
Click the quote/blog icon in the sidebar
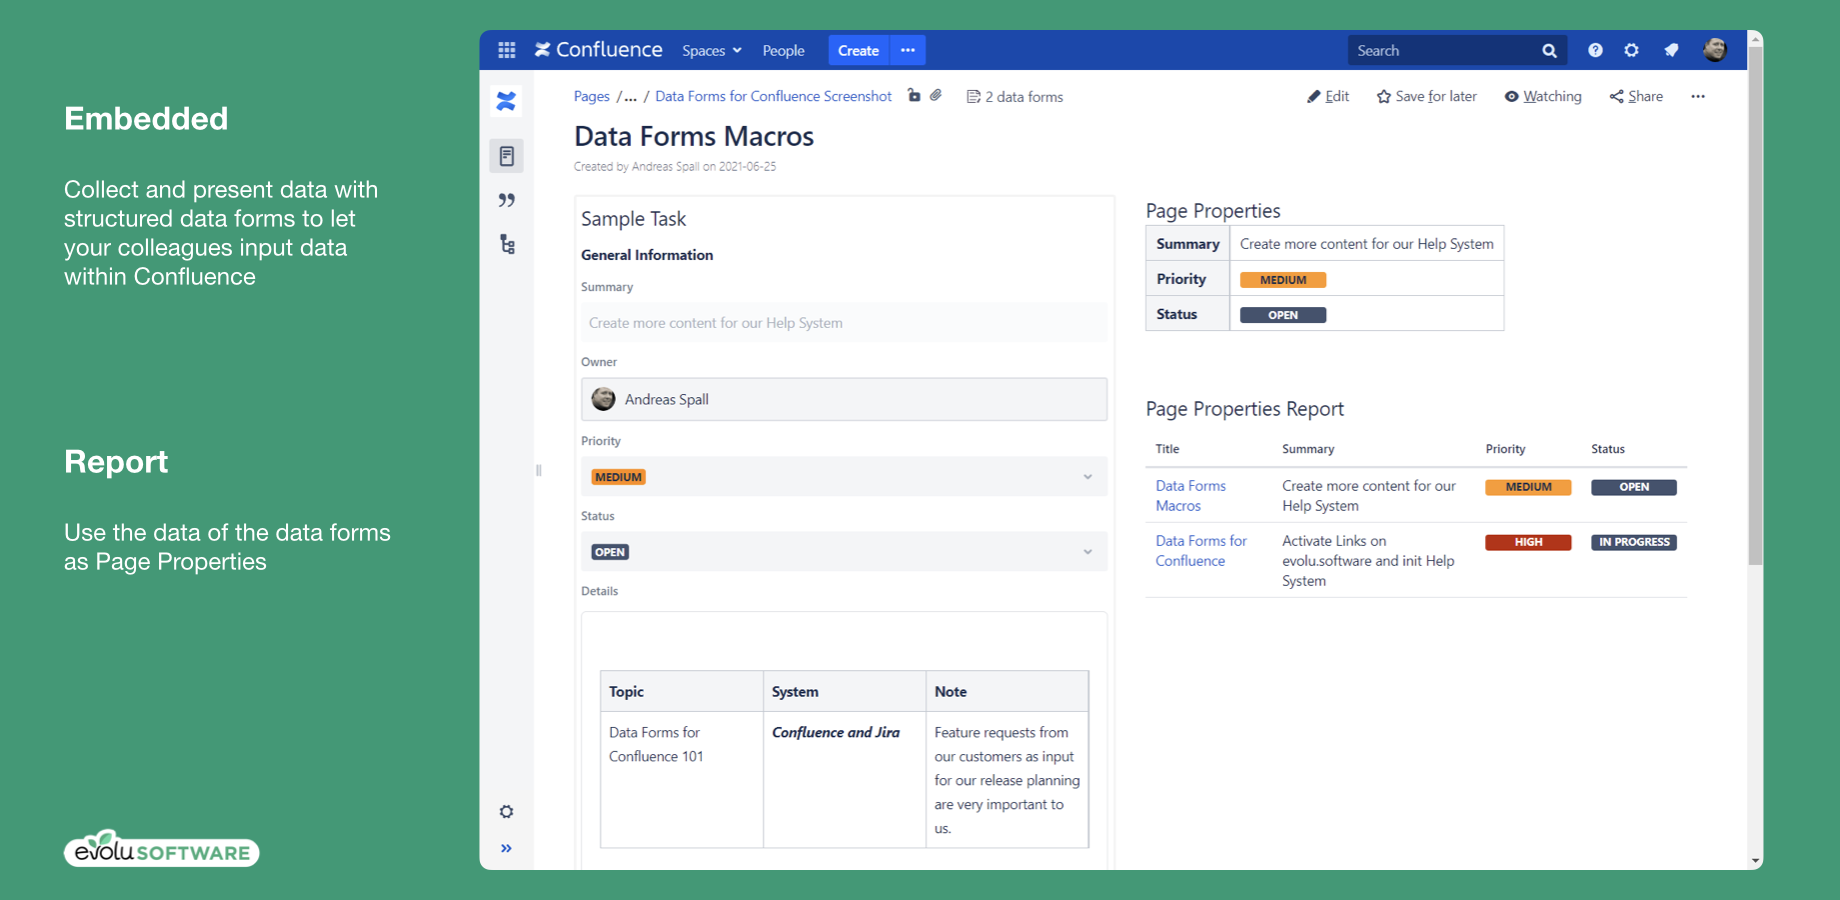(x=507, y=200)
